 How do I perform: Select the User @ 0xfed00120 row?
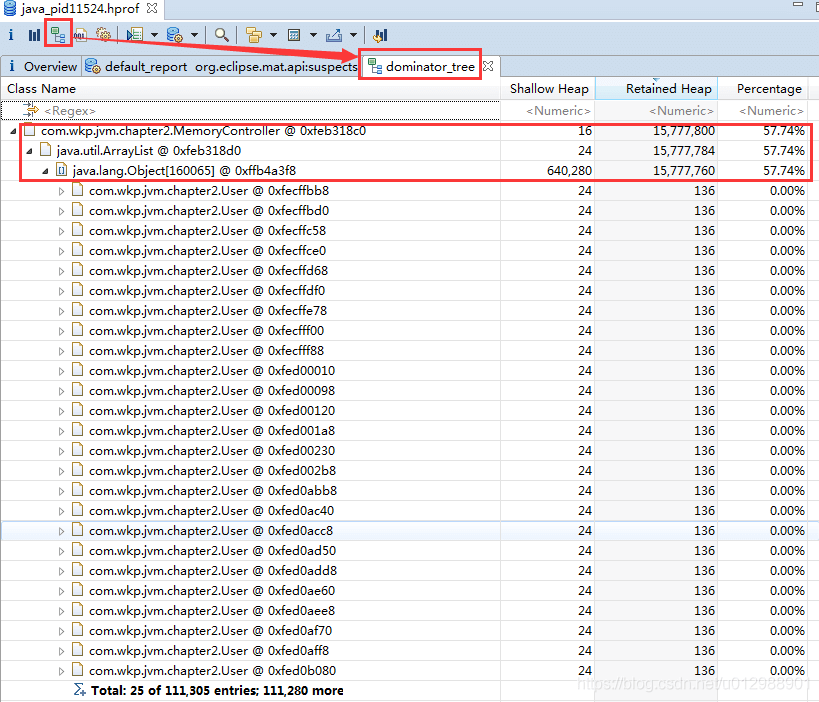click(x=405, y=411)
